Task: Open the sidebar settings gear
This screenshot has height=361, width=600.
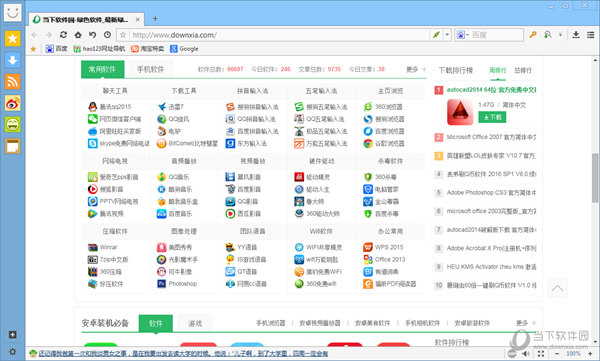Action: (13, 351)
